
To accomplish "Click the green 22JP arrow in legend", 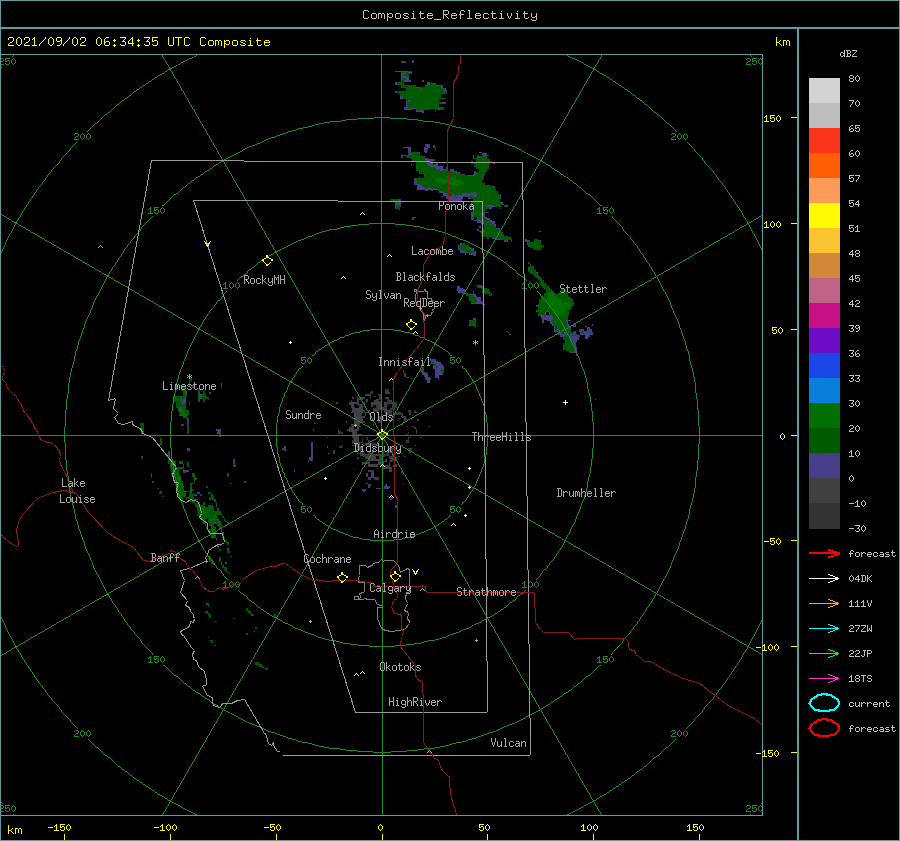I will (x=824, y=653).
